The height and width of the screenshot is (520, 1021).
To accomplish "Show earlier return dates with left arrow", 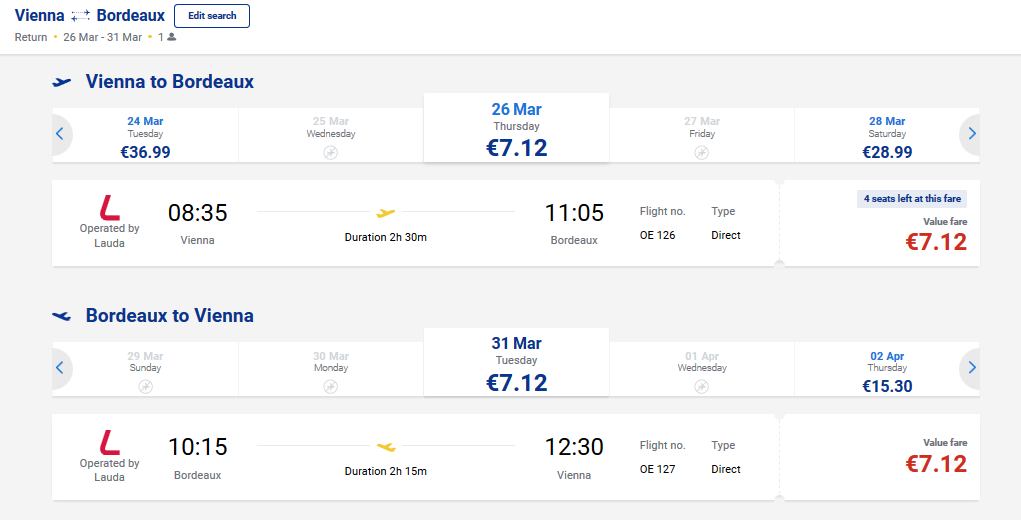I will pos(60,368).
